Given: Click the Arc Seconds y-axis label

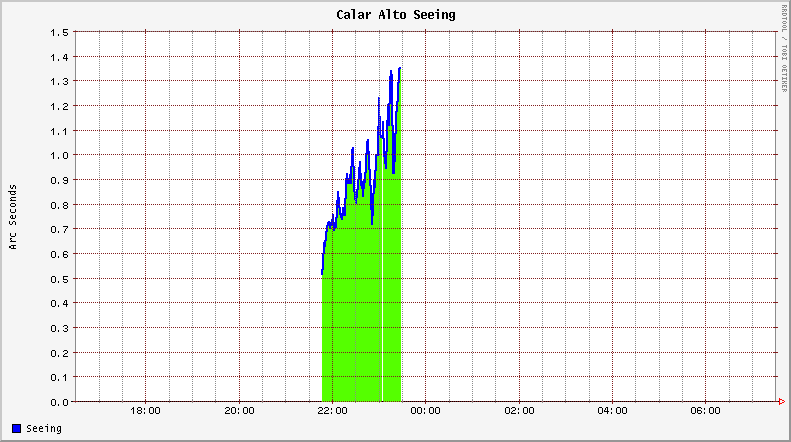Looking at the screenshot, I should point(12,216).
